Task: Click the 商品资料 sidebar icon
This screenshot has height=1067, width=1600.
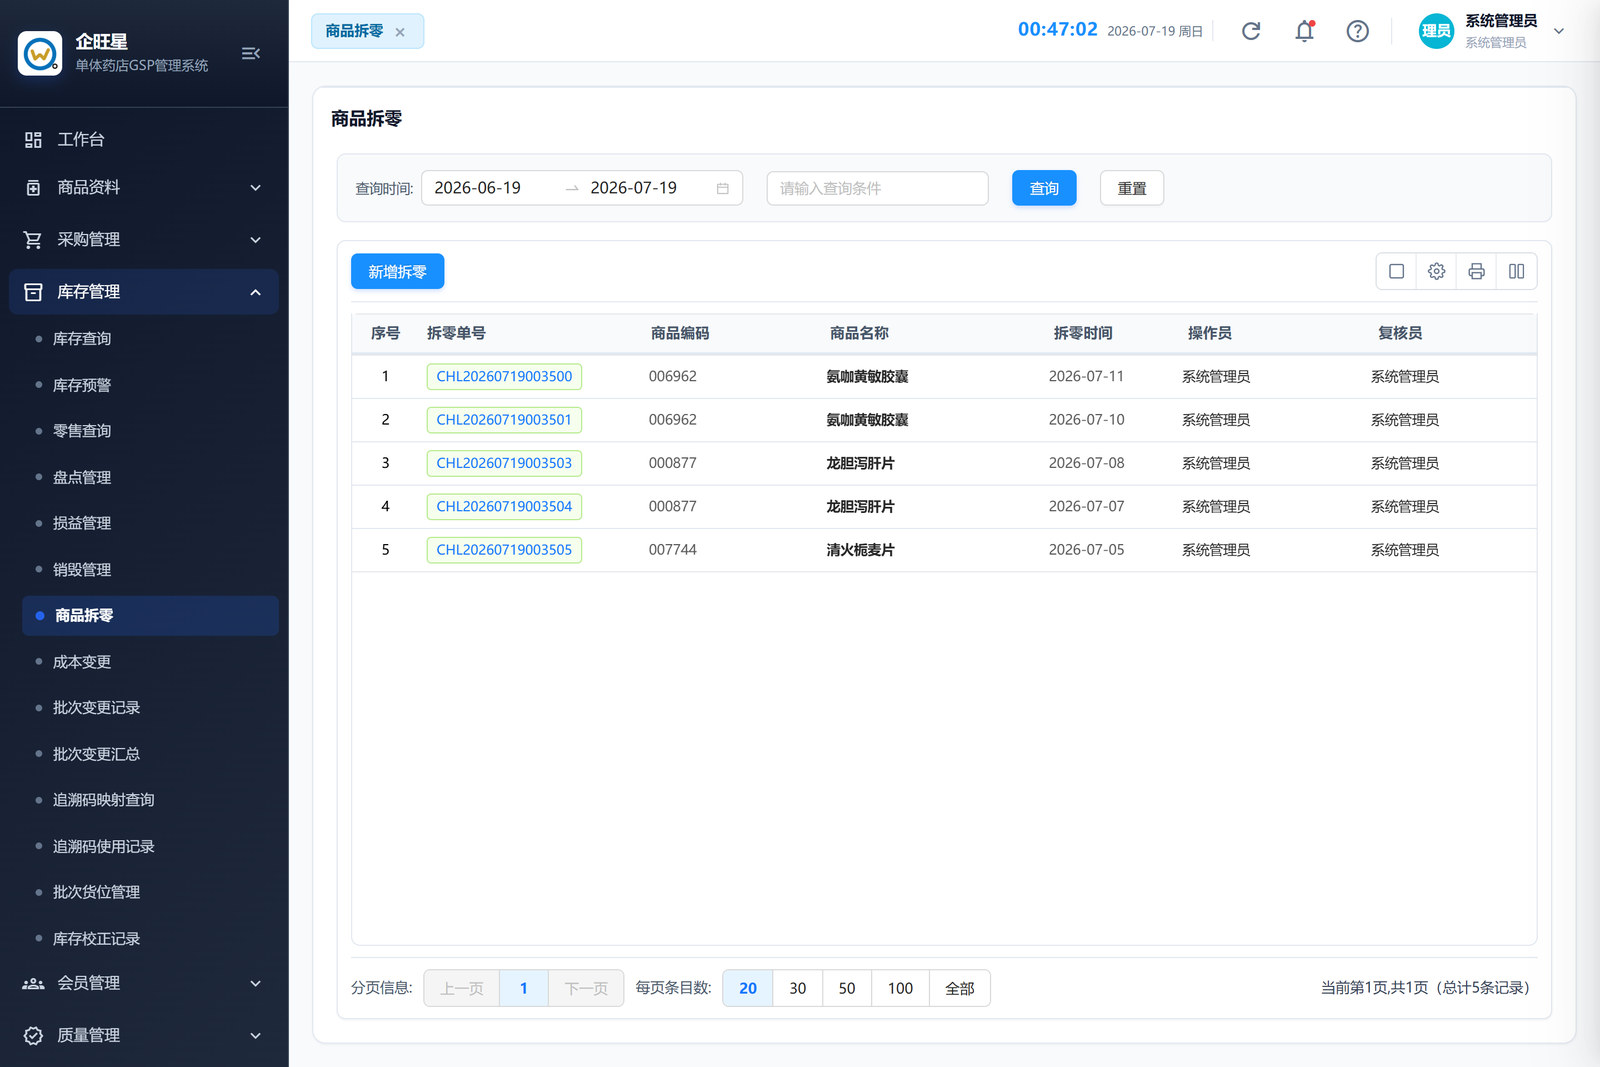Action: 33,188
